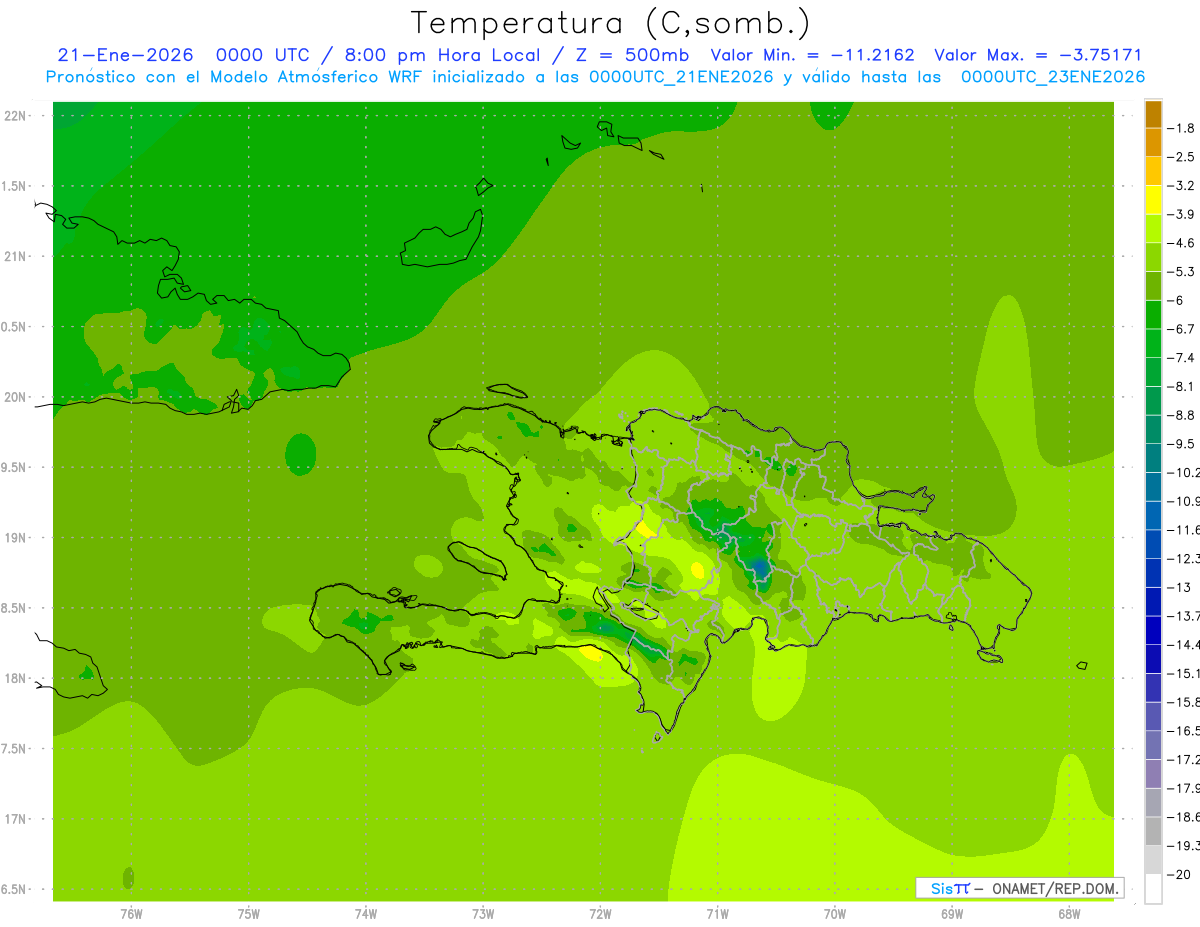Pick legend swatch between -5.3 and -6

(x=1153, y=286)
